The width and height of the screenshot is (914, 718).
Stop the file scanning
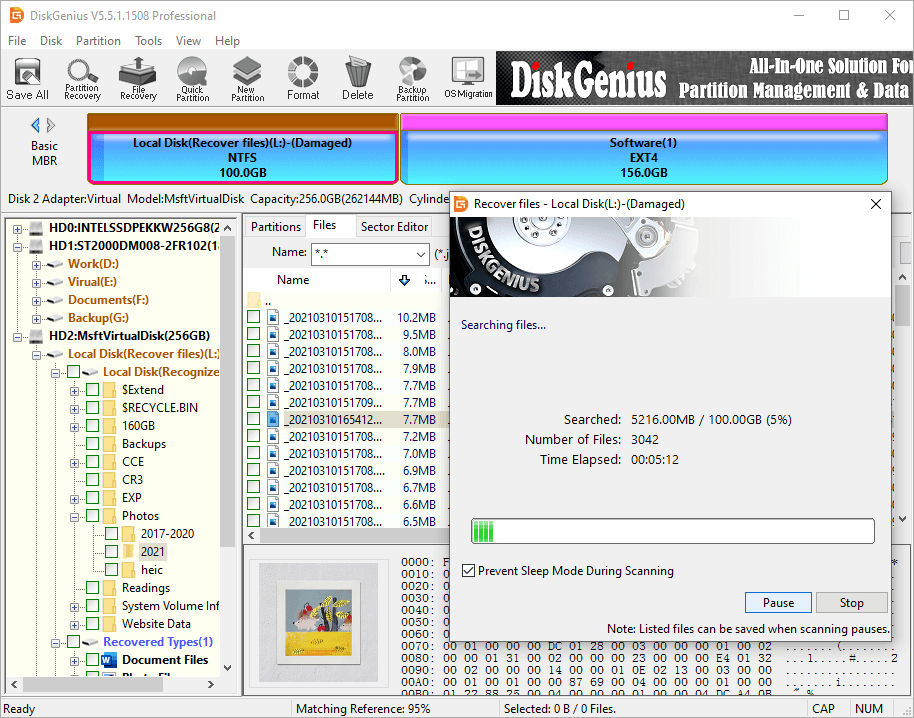click(x=851, y=603)
